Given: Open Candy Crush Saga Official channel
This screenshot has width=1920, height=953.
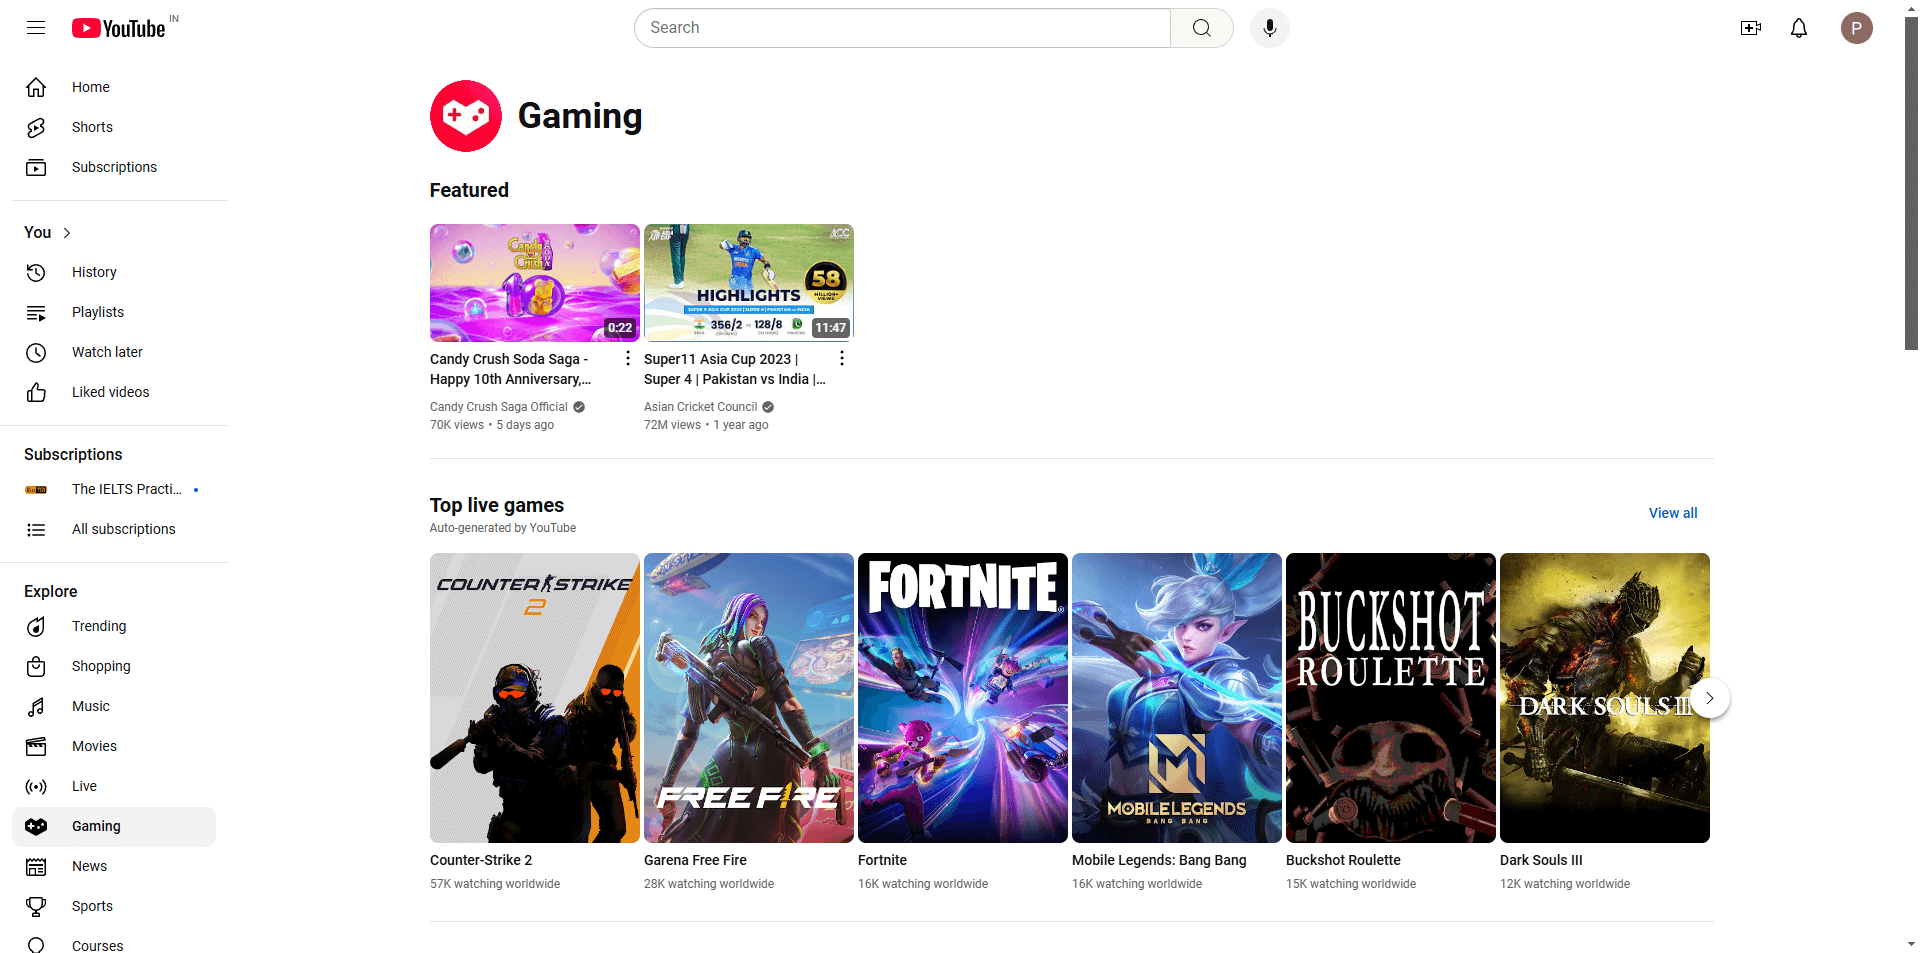Looking at the screenshot, I should pyautogui.click(x=499, y=407).
